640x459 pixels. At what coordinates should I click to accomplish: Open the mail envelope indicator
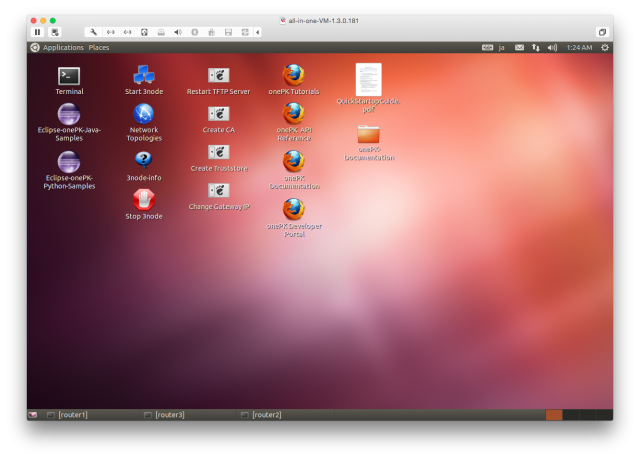click(519, 48)
